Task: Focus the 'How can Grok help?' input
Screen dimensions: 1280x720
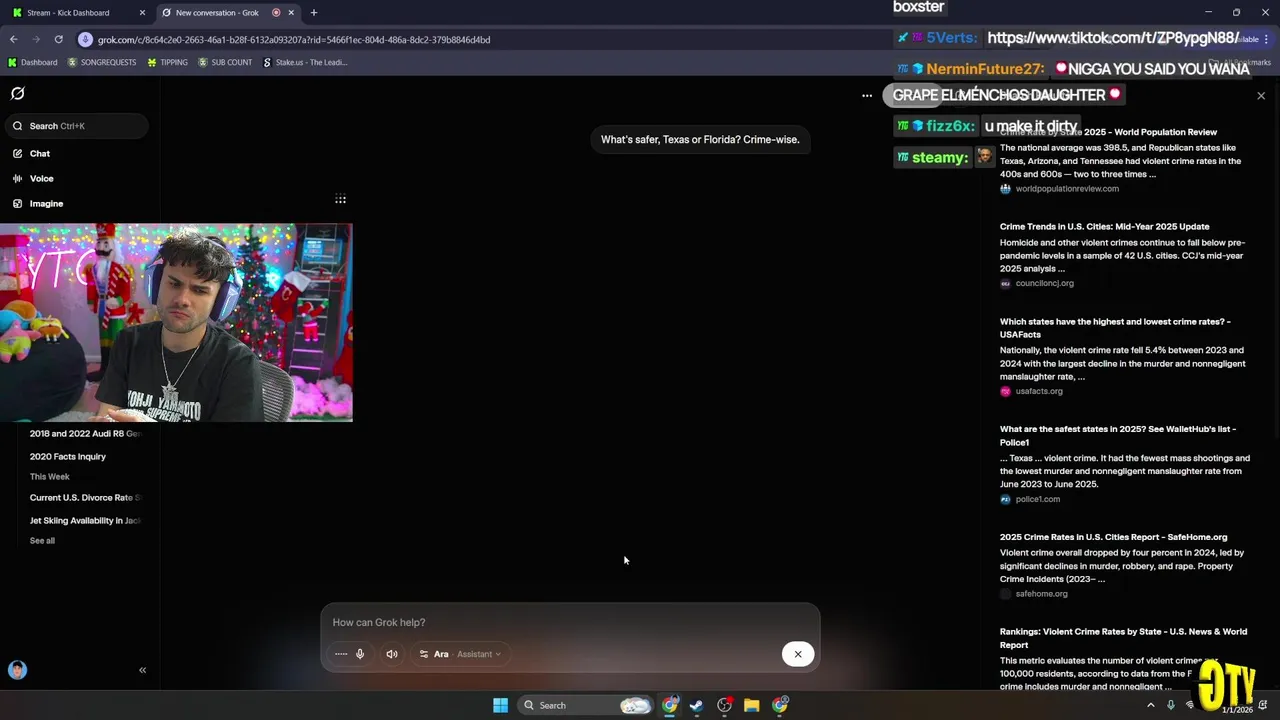Action: (570, 622)
